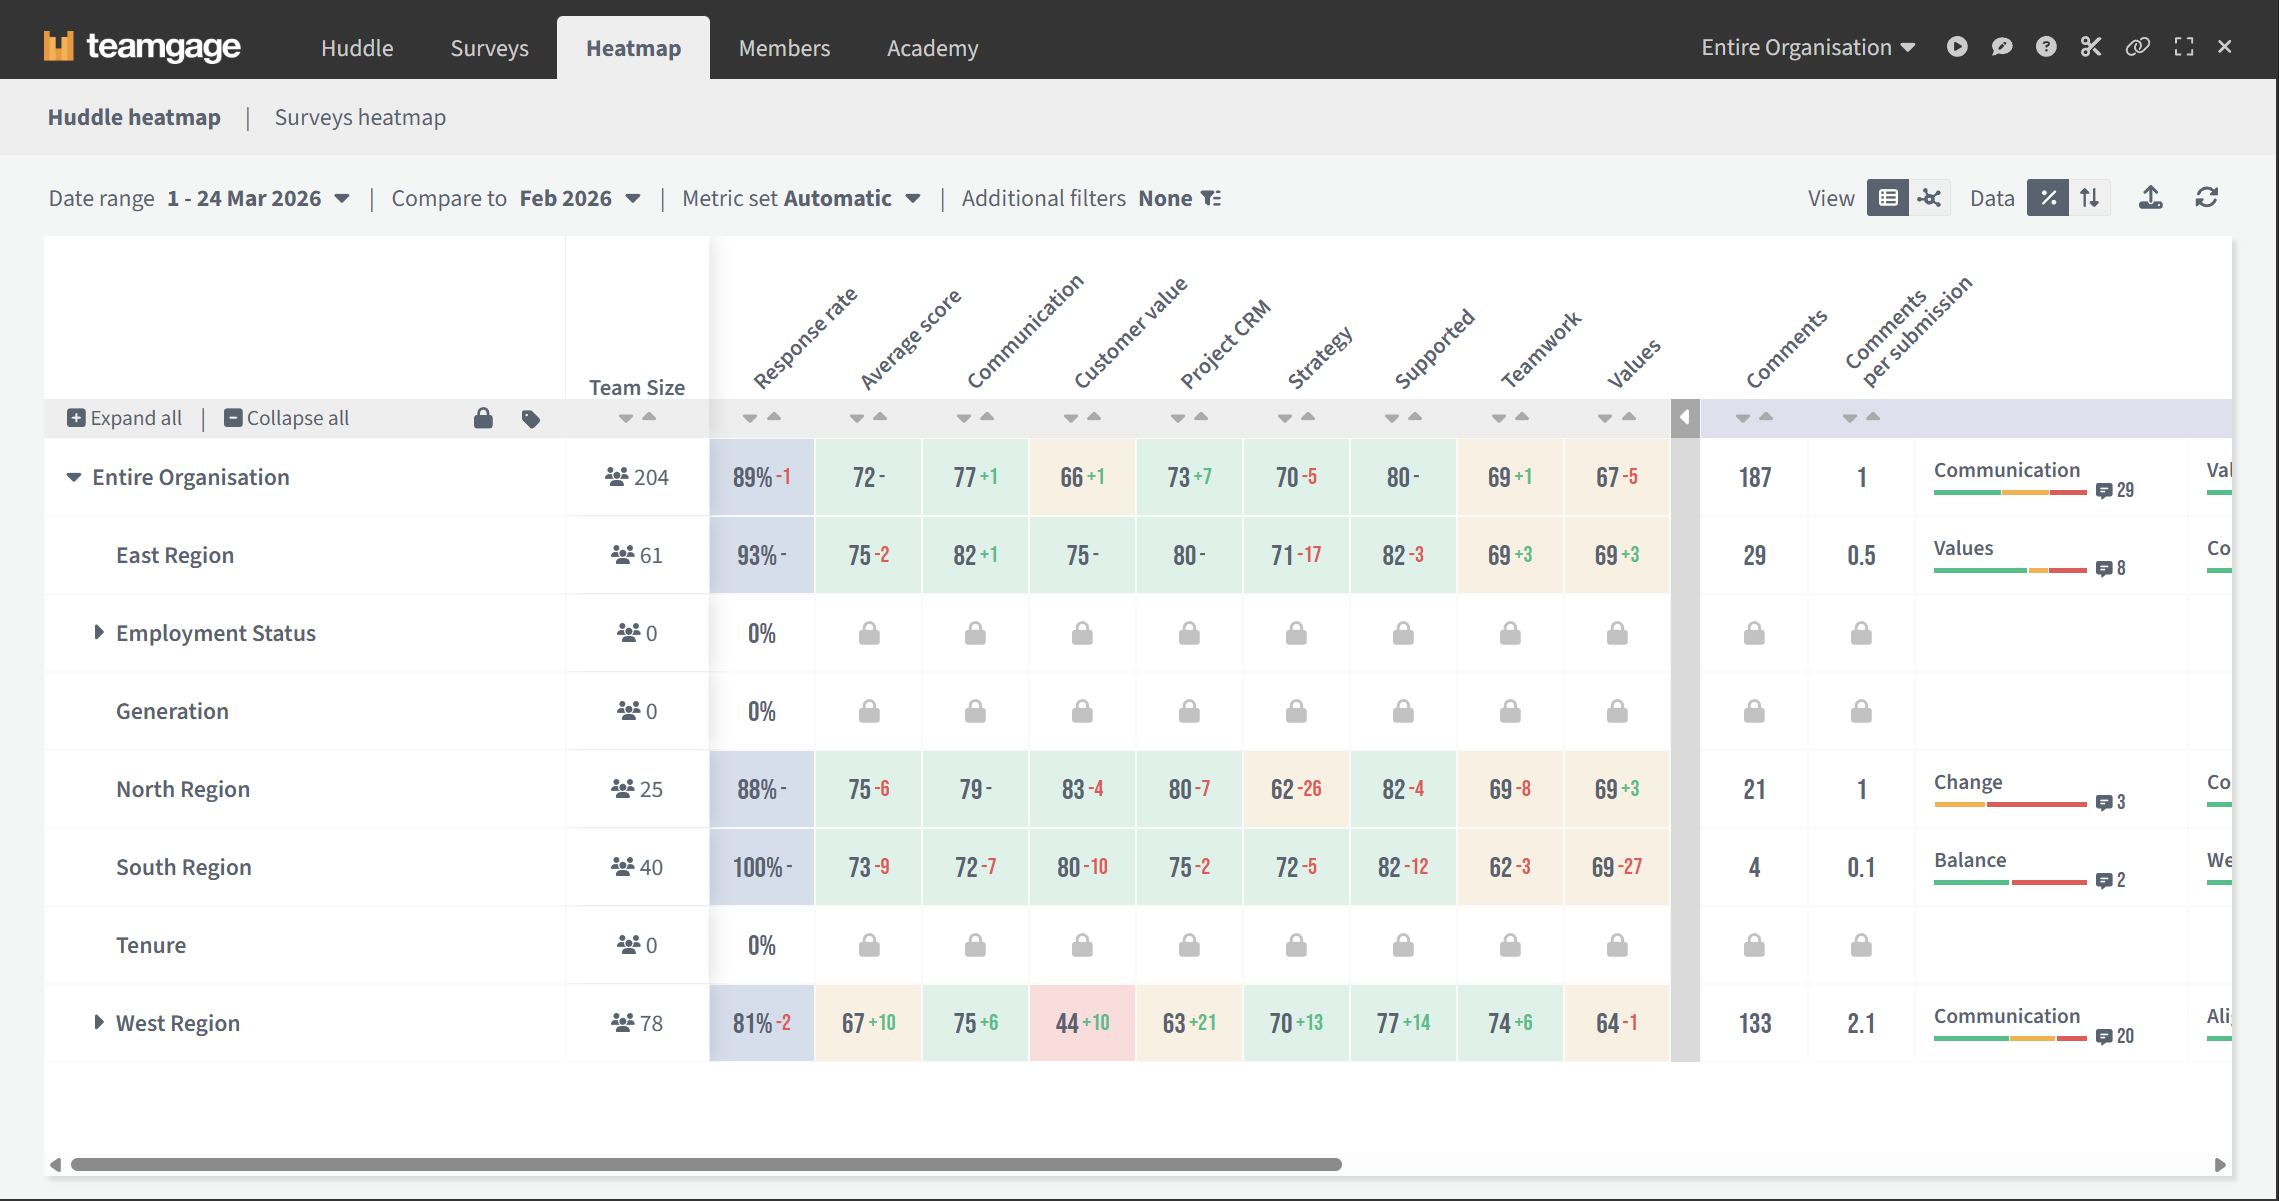Open the Date range dropdown
The height and width of the screenshot is (1201, 2279).
click(x=258, y=198)
